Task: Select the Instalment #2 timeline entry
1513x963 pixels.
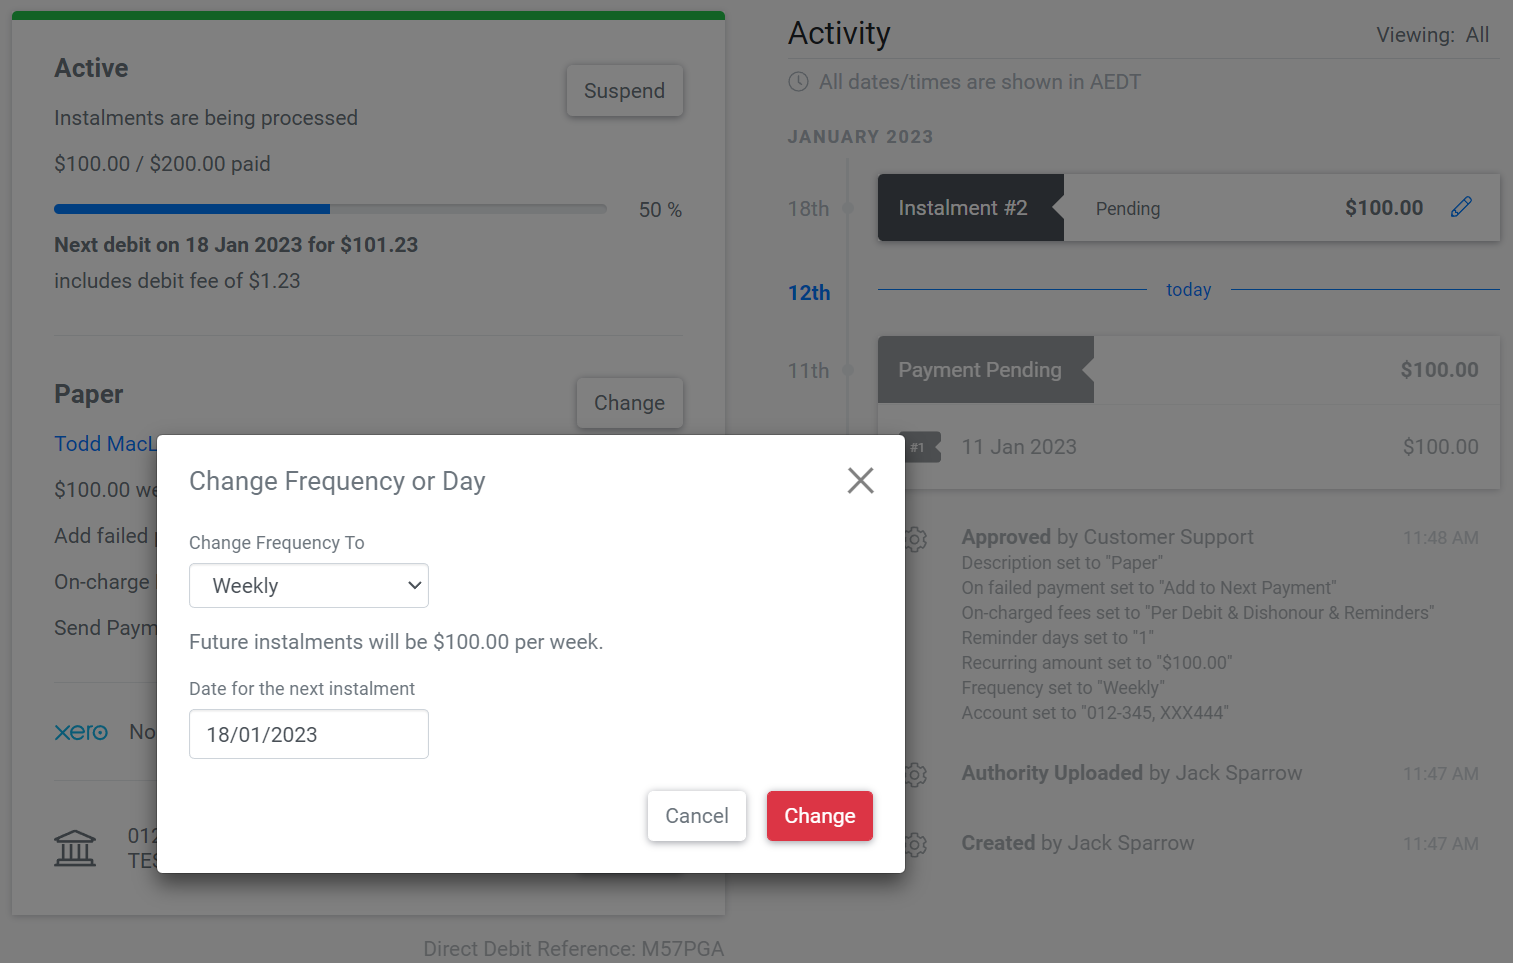Action: [1188, 208]
